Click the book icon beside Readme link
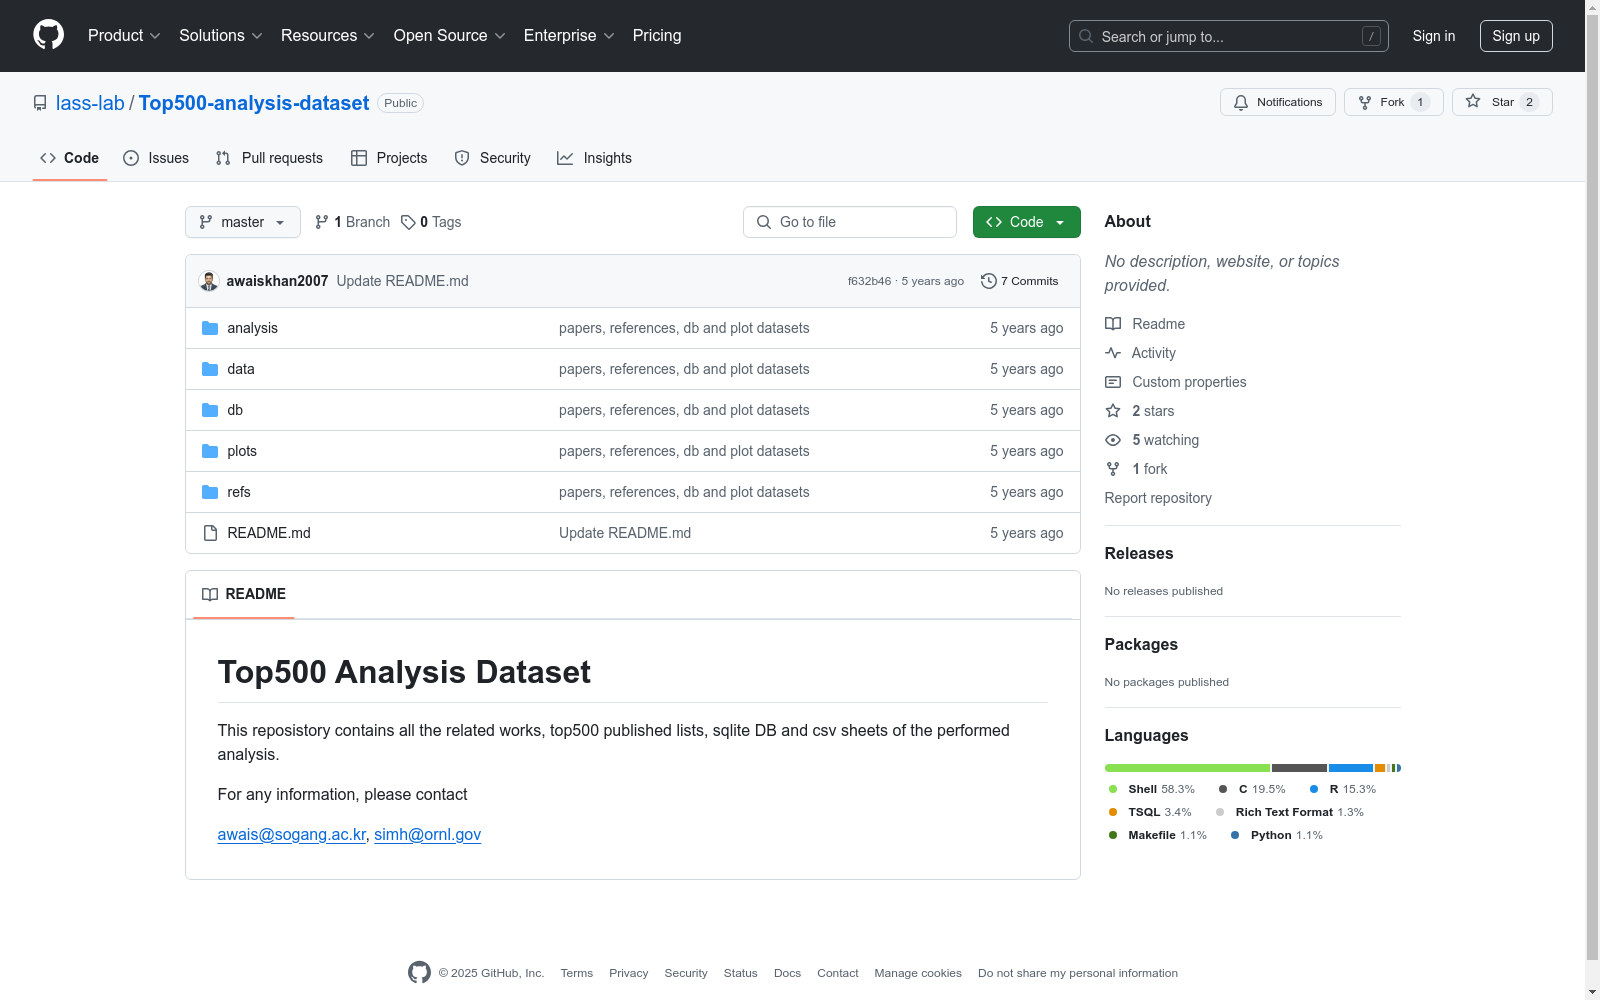This screenshot has height=1000, width=1600. [x=1113, y=324]
